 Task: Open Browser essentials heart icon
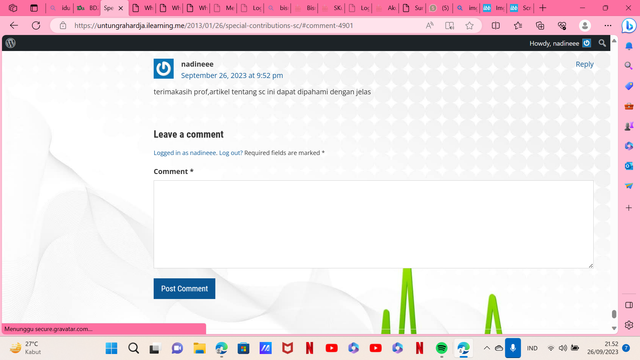tap(562, 25)
